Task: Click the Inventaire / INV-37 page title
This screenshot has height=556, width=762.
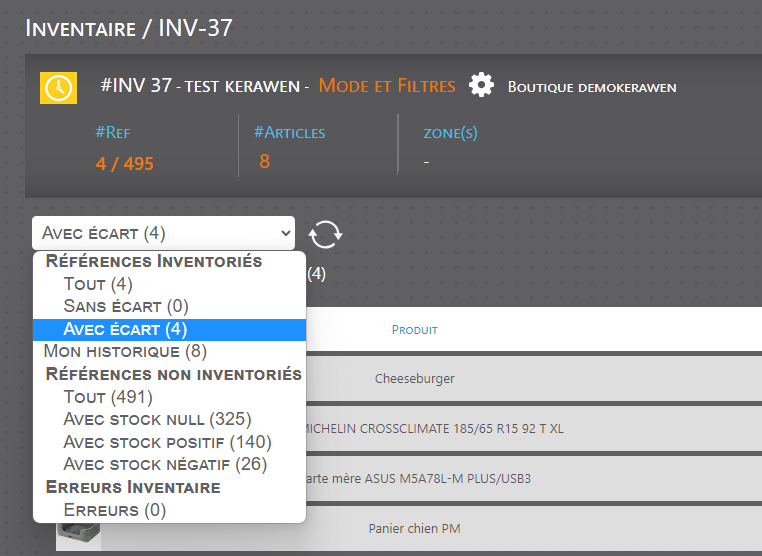Action: [129, 28]
